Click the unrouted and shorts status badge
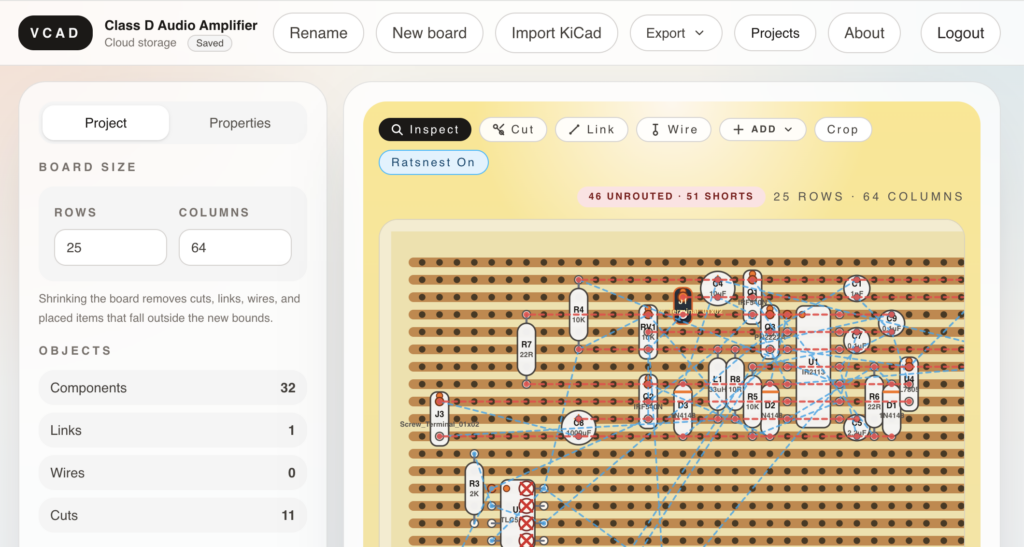Viewport: 1024px width, 547px height. (671, 196)
